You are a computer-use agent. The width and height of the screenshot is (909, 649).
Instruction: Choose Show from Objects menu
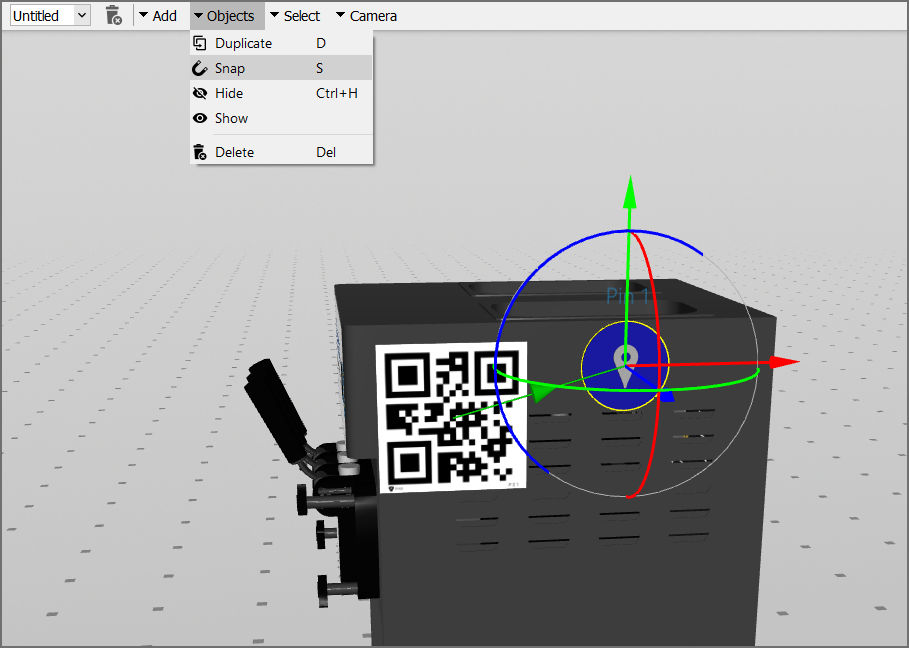click(x=281, y=118)
